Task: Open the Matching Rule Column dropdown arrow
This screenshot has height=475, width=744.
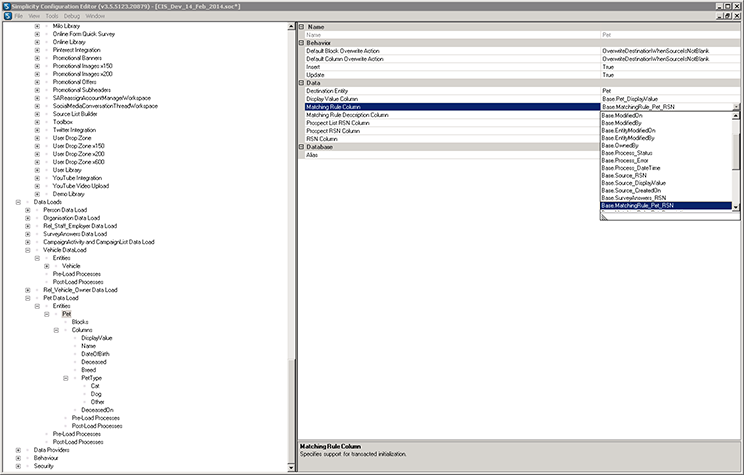Action: tap(736, 107)
